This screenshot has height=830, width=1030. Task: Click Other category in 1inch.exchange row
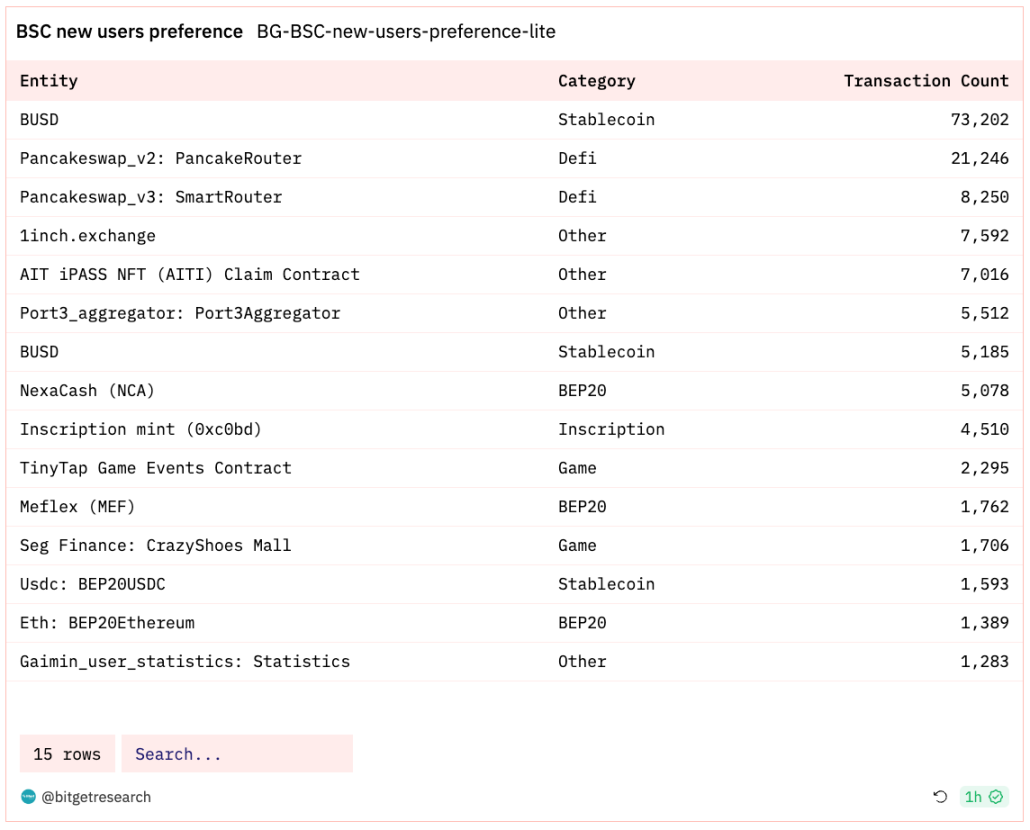point(582,236)
